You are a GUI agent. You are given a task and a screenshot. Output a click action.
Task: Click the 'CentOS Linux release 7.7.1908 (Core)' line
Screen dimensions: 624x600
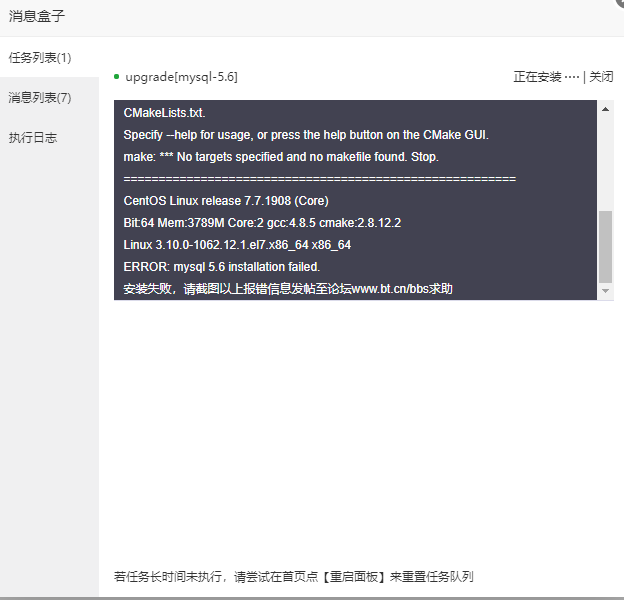226,201
